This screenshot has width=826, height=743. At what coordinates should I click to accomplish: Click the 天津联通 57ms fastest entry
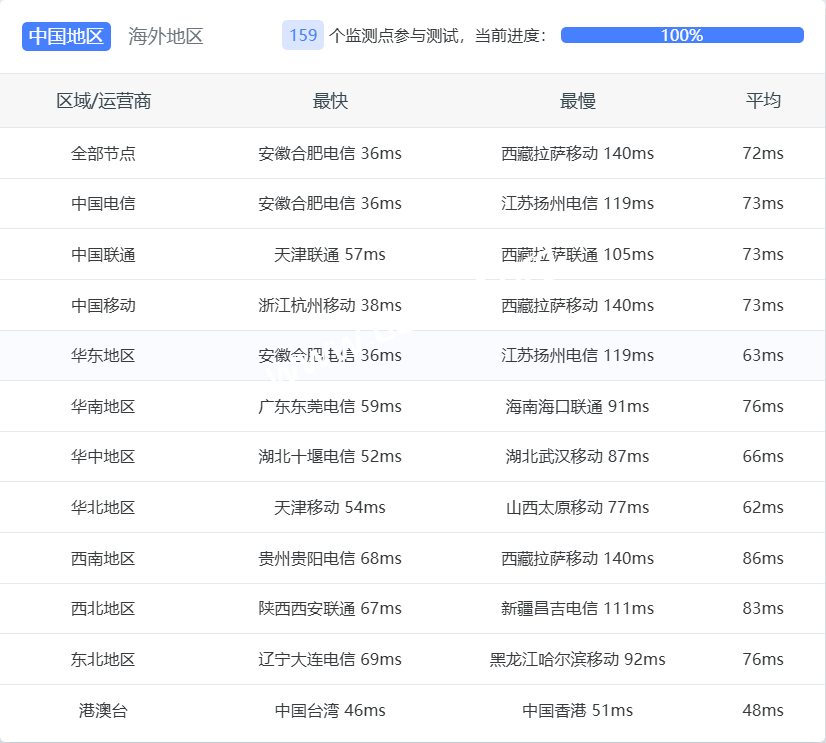330,254
